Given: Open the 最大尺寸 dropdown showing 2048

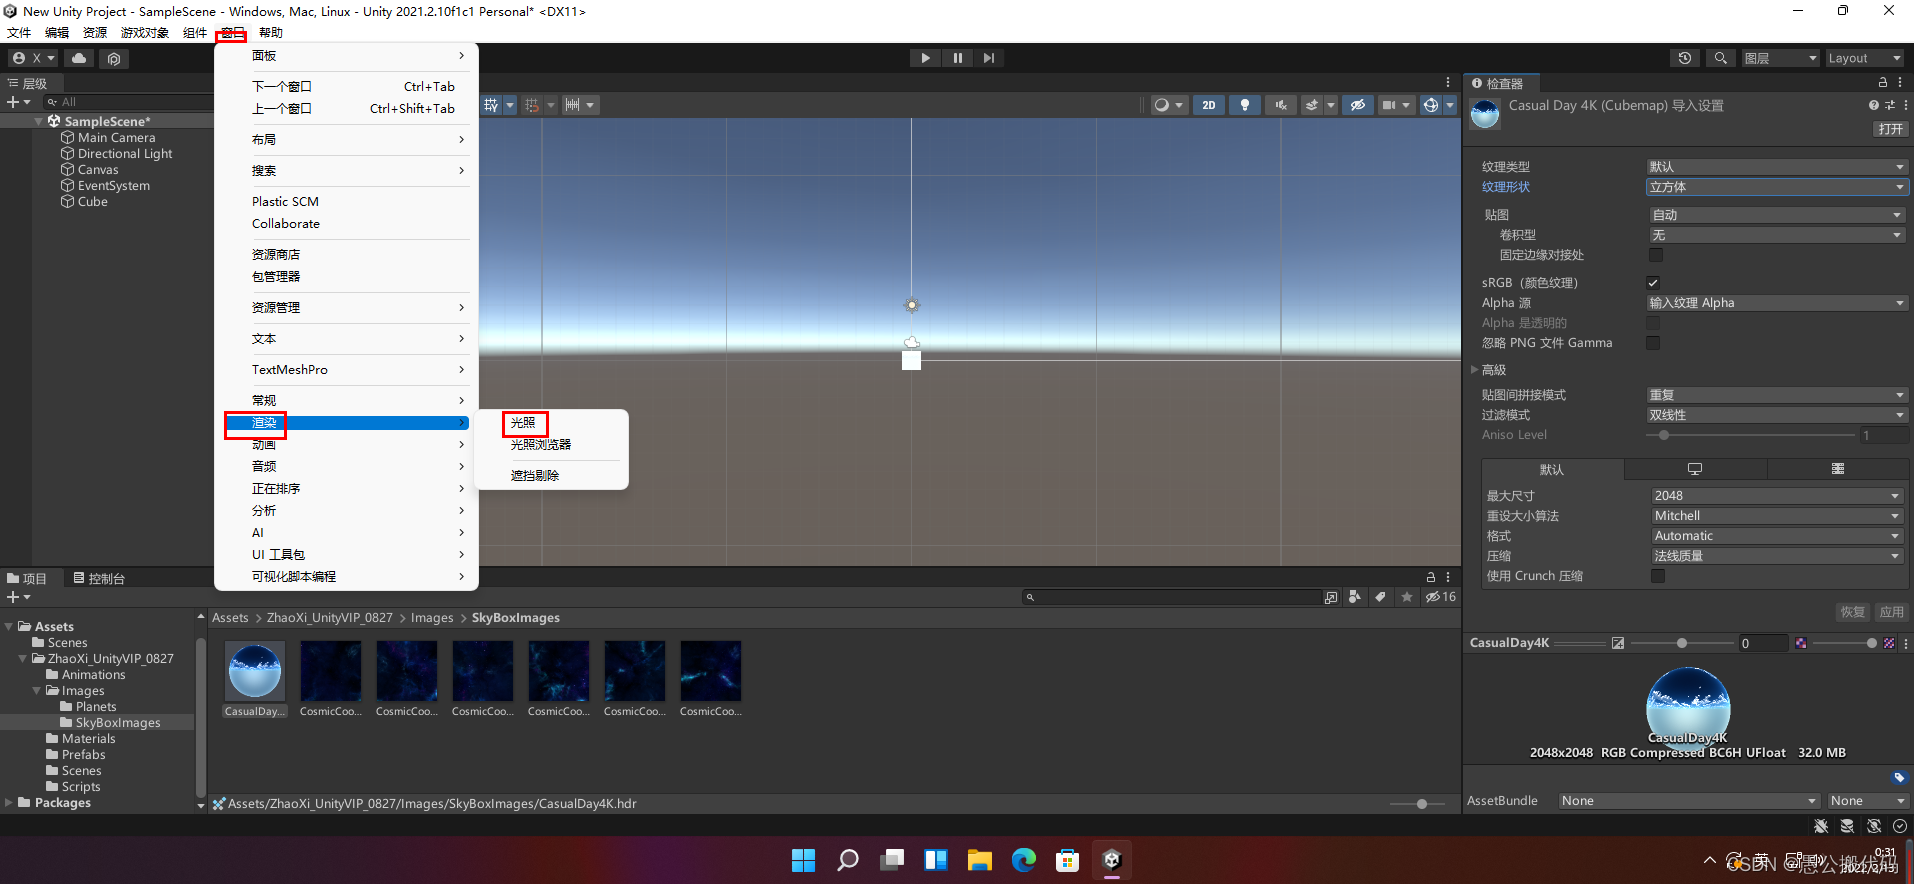Looking at the screenshot, I should (x=1777, y=496).
